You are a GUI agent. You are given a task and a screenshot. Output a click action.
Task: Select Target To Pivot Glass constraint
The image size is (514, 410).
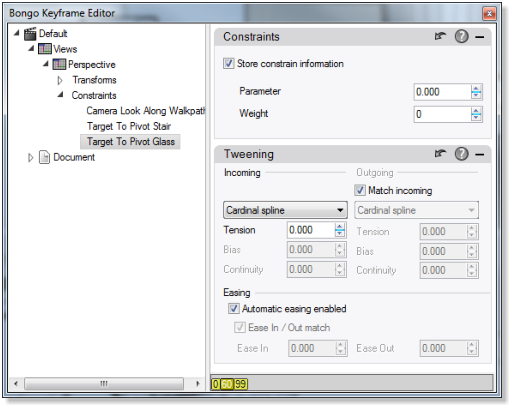coord(131,142)
